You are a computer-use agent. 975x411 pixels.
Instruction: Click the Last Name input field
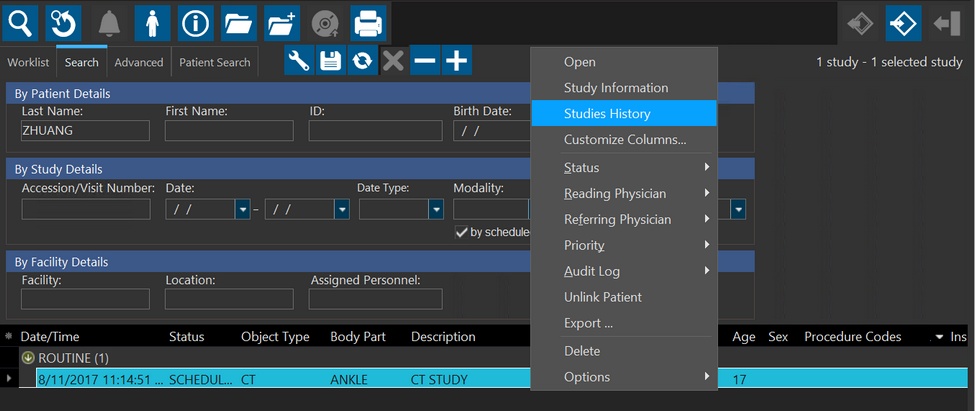pos(85,131)
